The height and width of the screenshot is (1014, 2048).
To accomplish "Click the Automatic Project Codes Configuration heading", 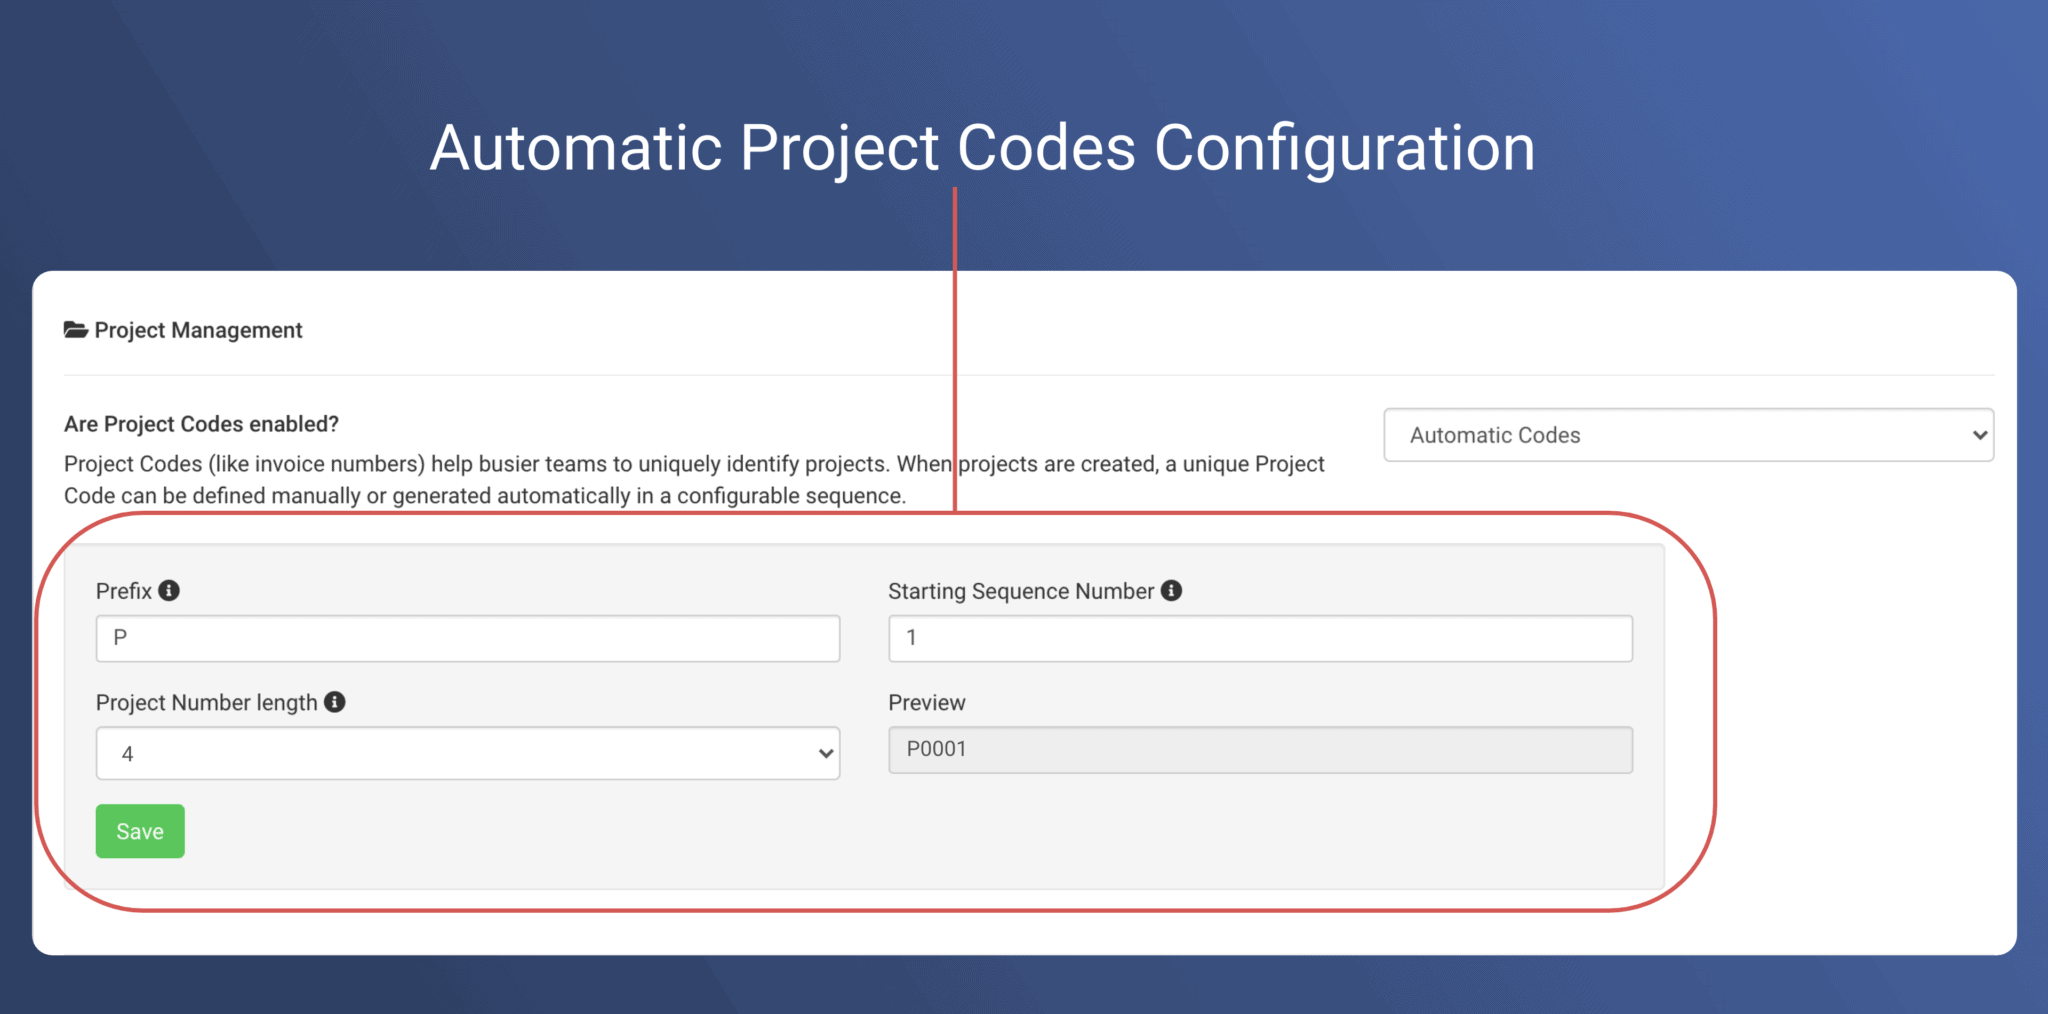I will 983,146.
